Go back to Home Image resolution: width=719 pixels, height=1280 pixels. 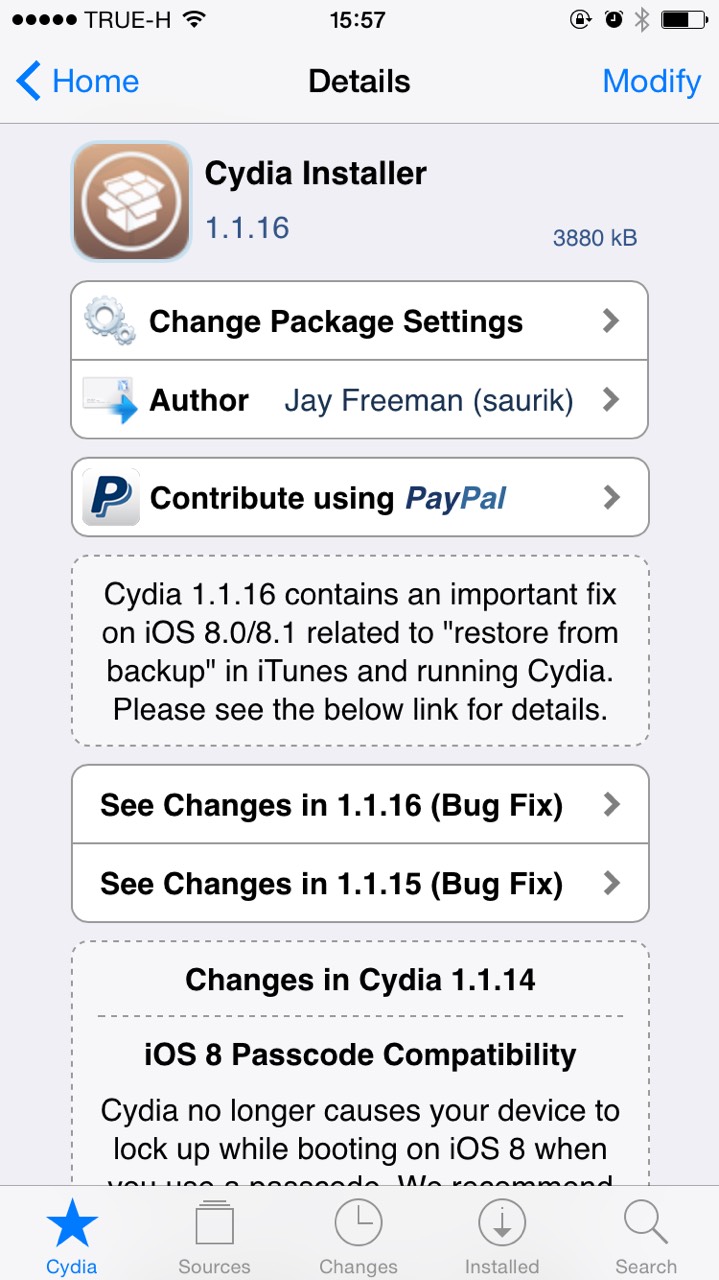78,81
